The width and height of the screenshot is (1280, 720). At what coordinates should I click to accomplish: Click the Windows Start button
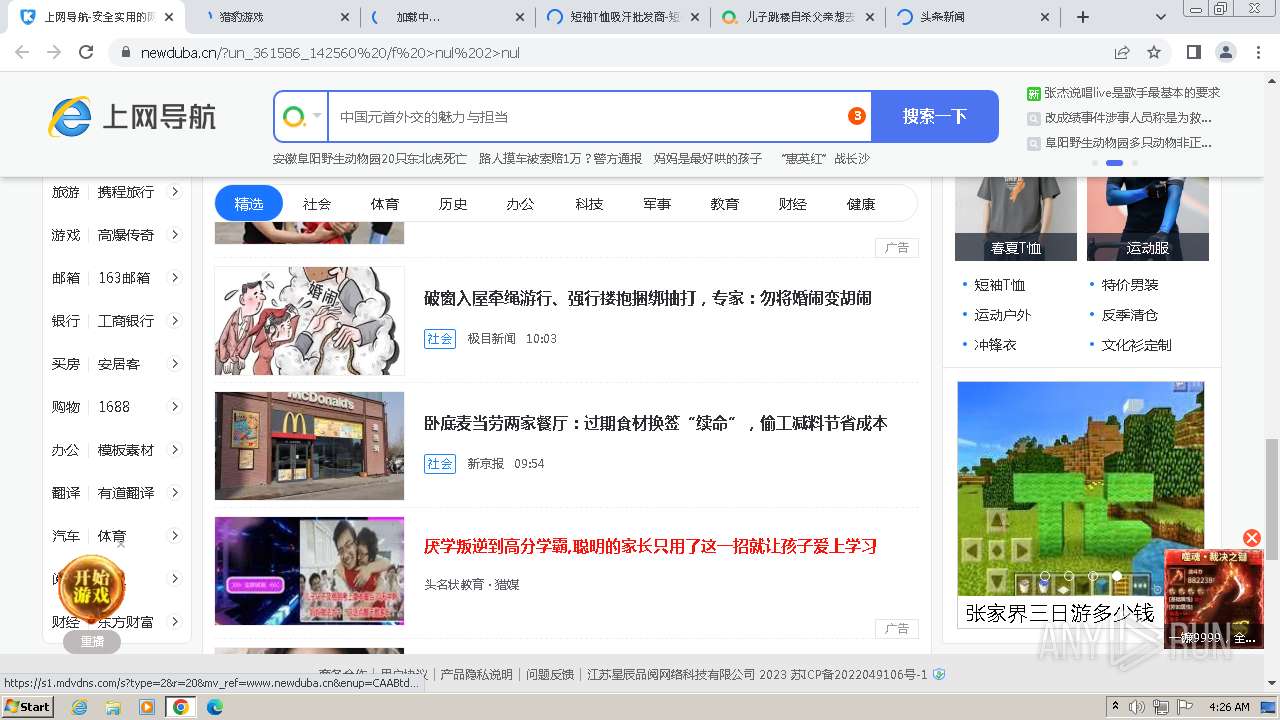point(27,706)
